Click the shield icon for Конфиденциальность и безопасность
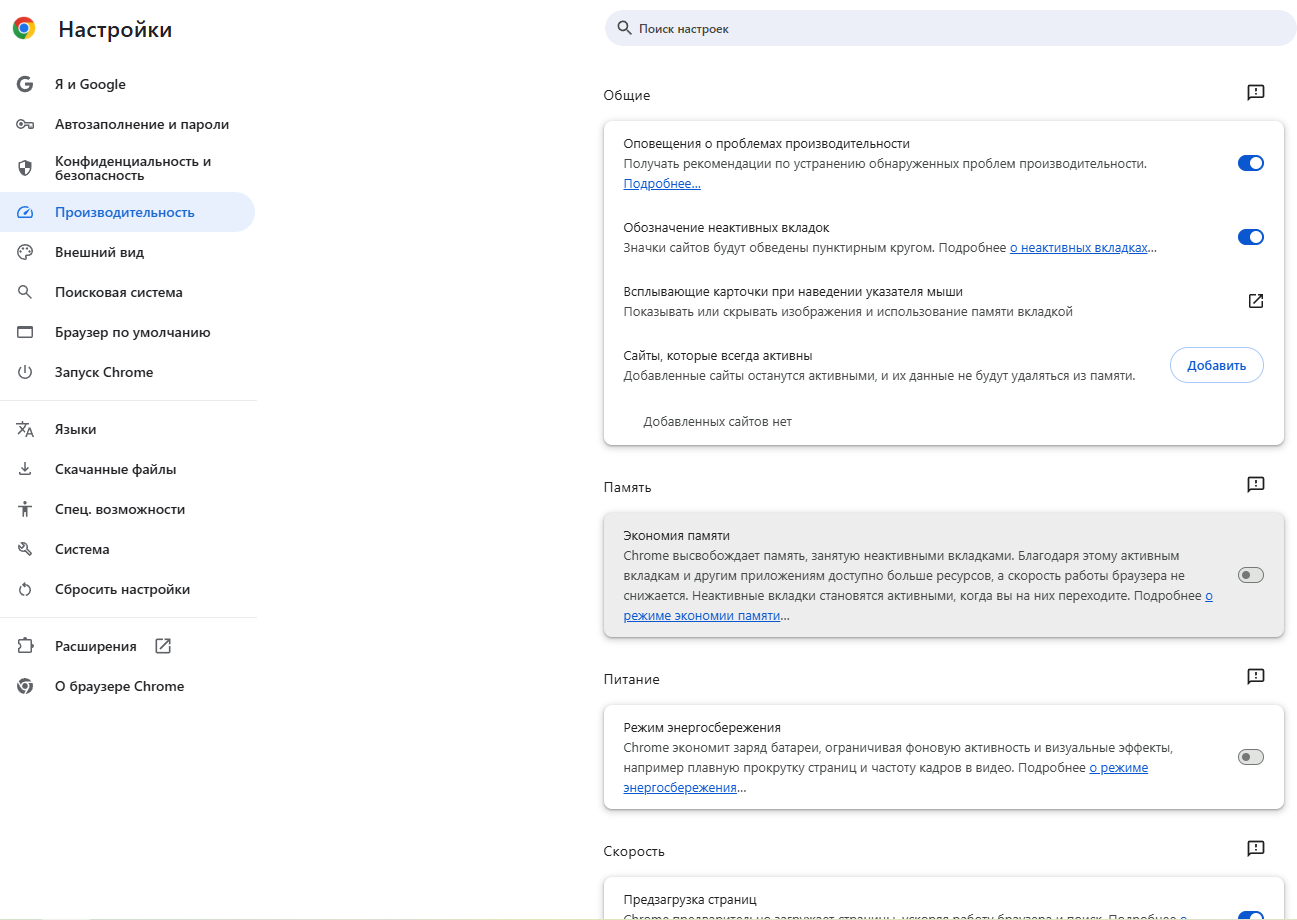The image size is (1297, 920). pos(25,168)
